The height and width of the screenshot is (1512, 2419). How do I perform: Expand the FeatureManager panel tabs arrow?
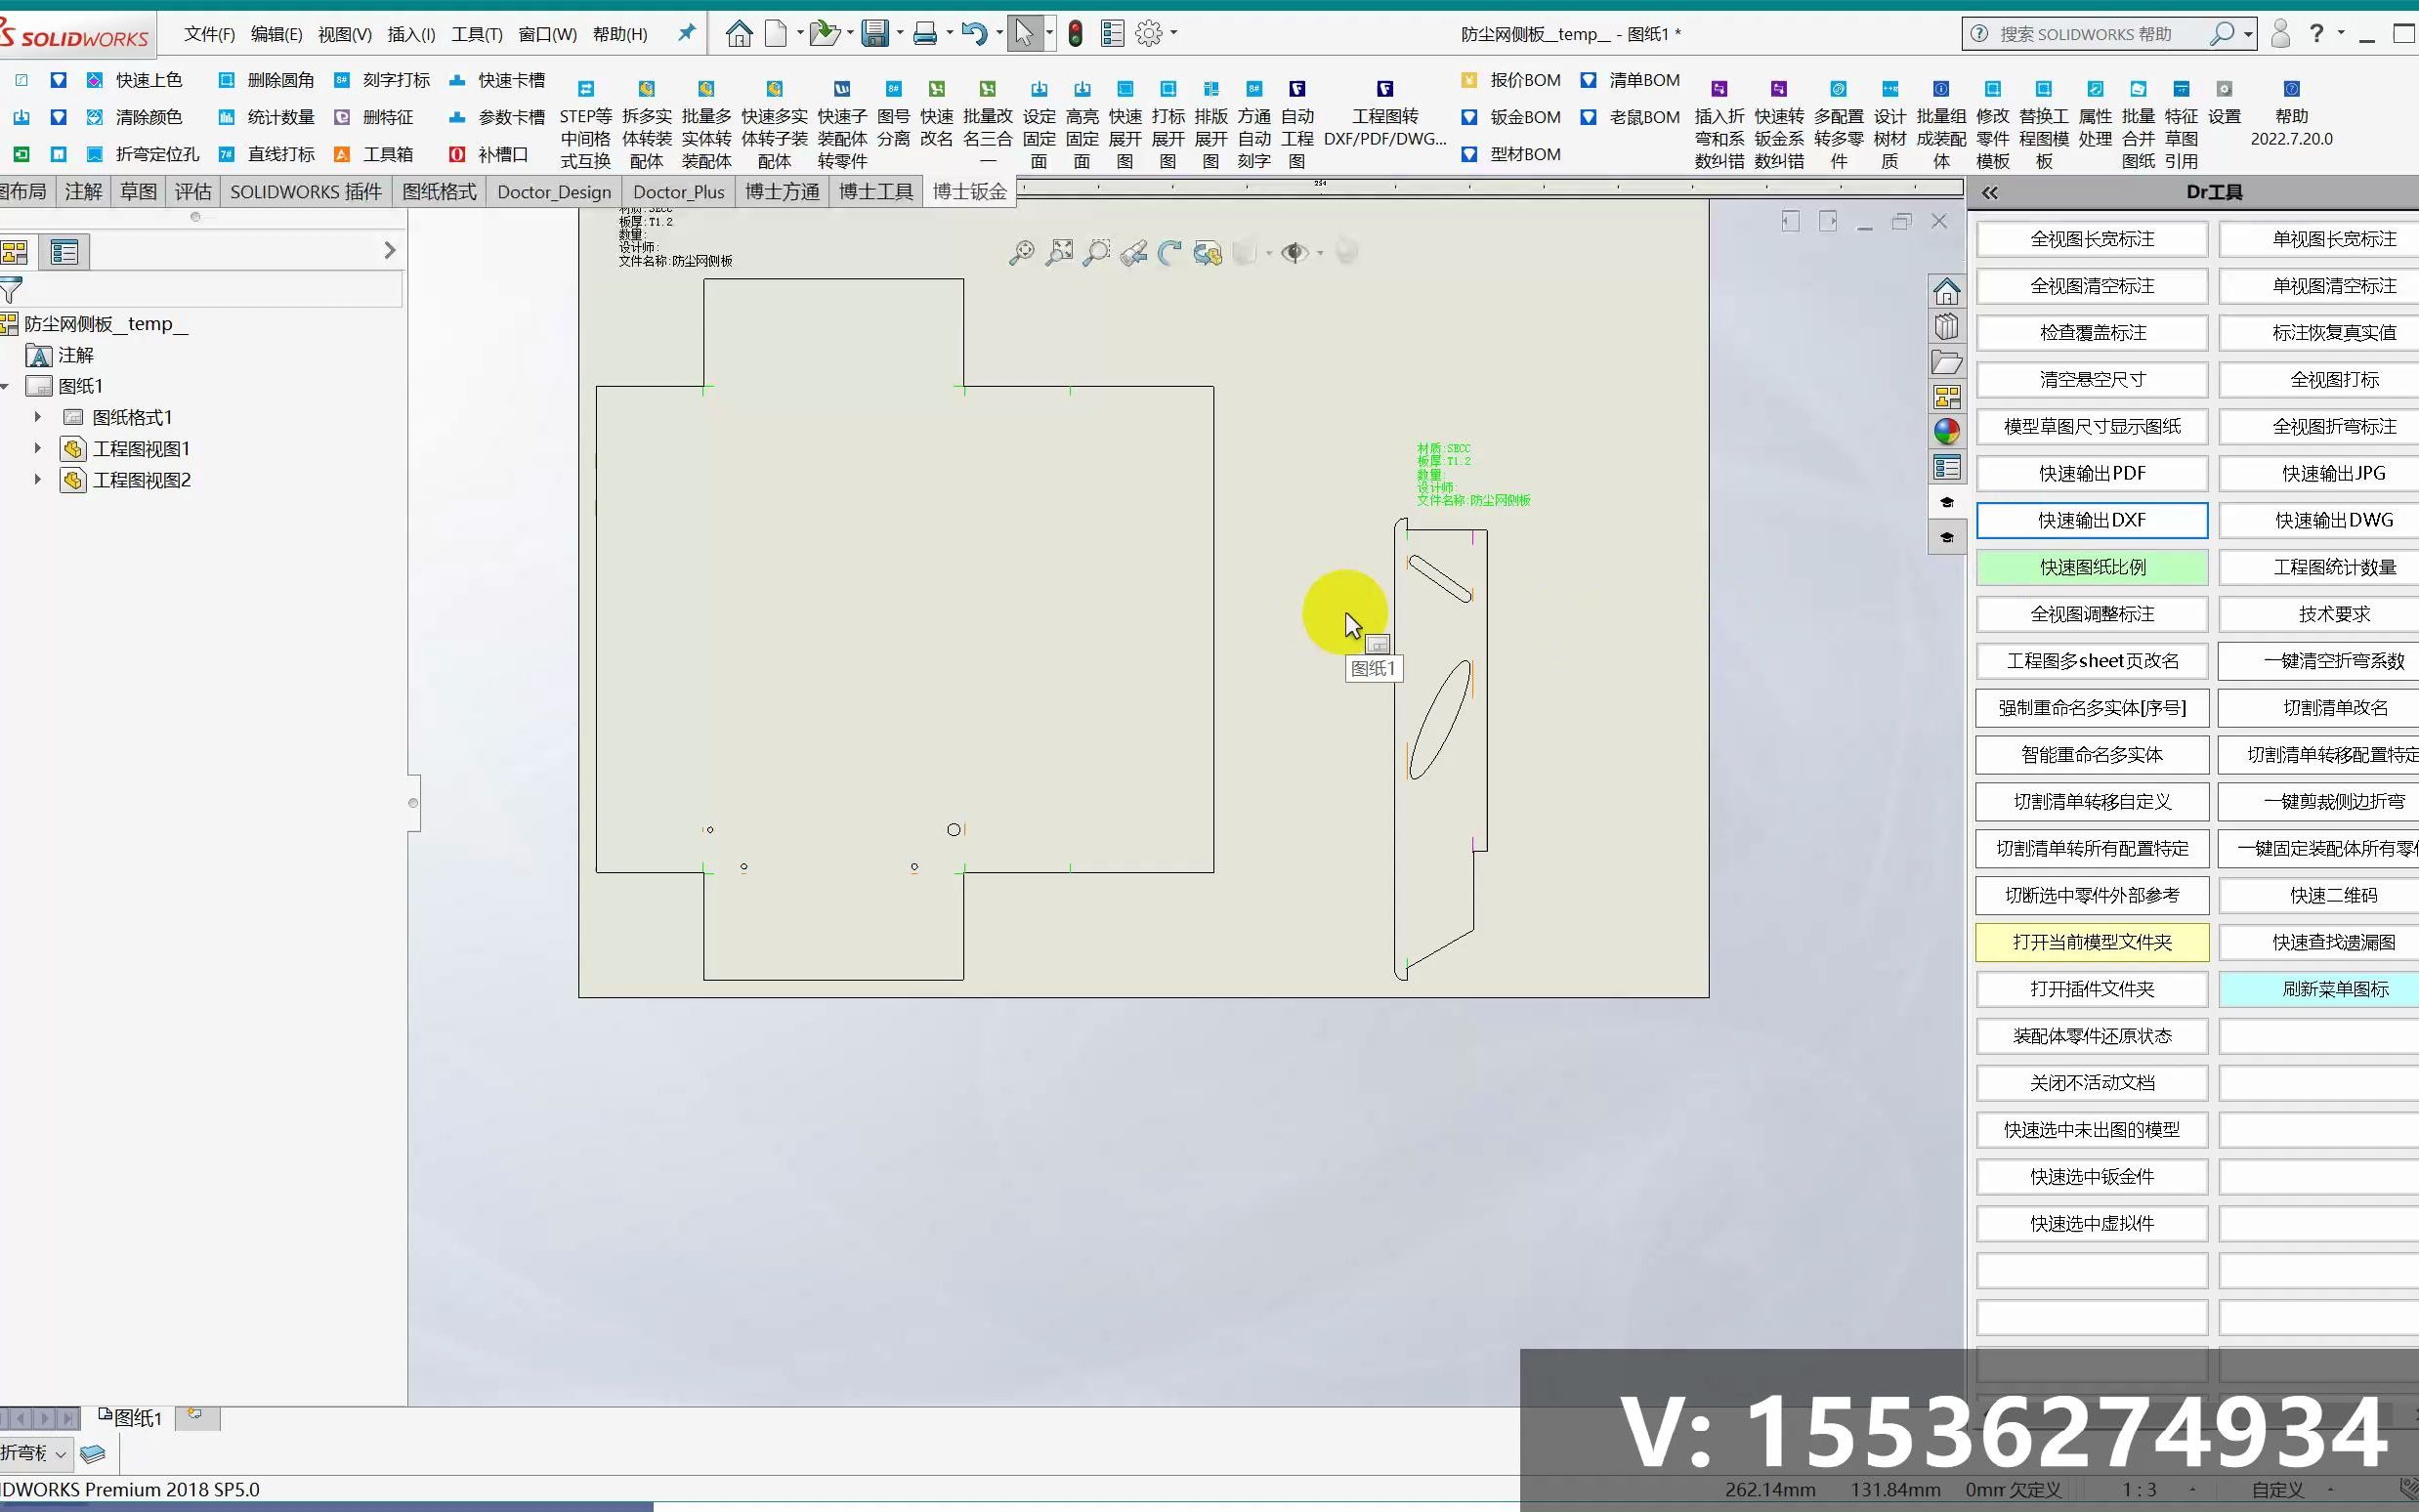(x=390, y=250)
